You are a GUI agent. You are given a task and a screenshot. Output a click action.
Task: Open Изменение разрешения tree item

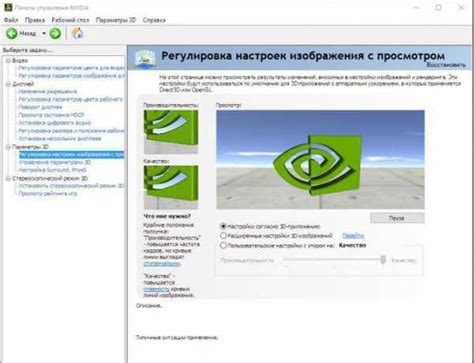48,91
